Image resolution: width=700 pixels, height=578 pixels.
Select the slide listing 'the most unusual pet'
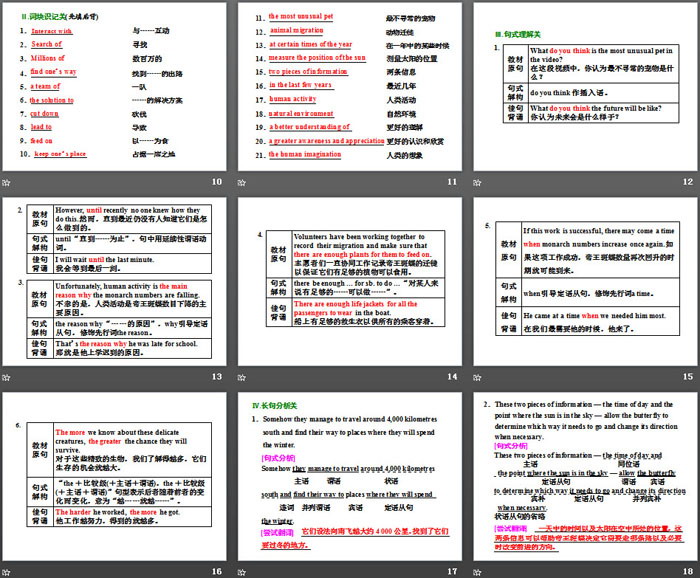[349, 87]
